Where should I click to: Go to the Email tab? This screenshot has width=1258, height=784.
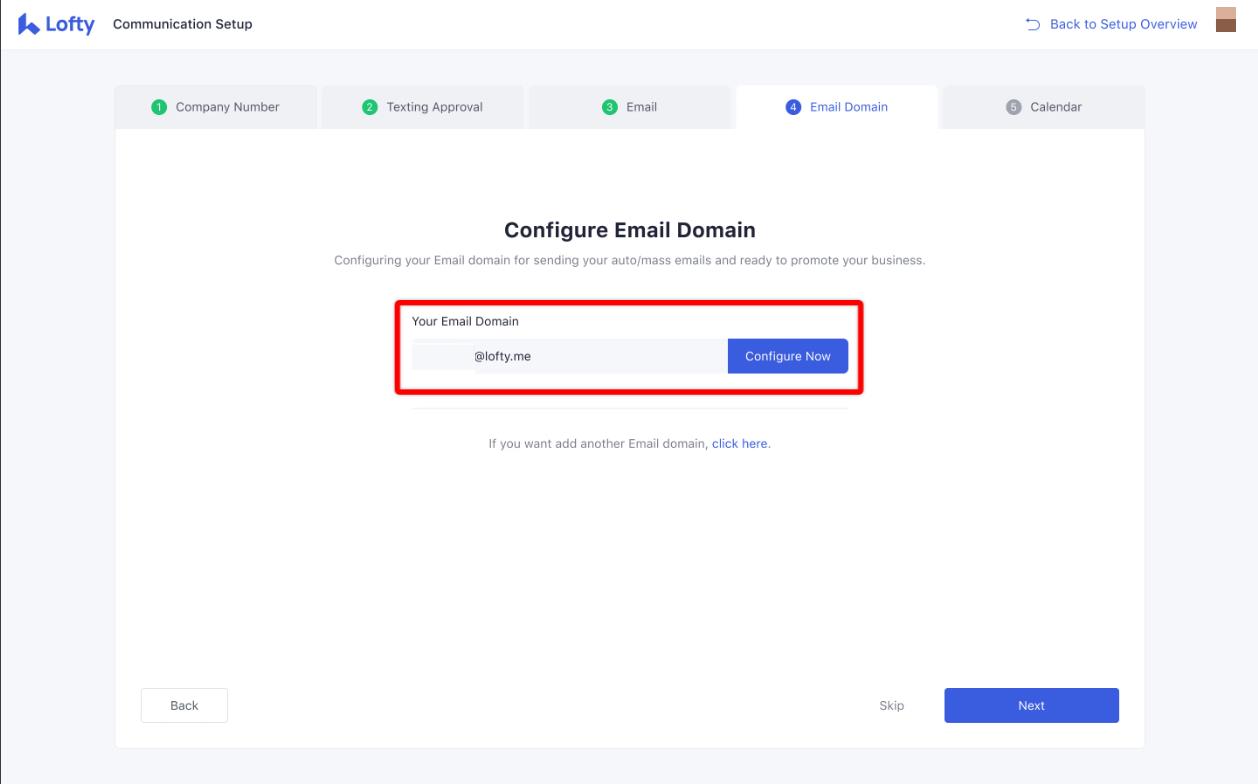pyautogui.click(x=630, y=107)
